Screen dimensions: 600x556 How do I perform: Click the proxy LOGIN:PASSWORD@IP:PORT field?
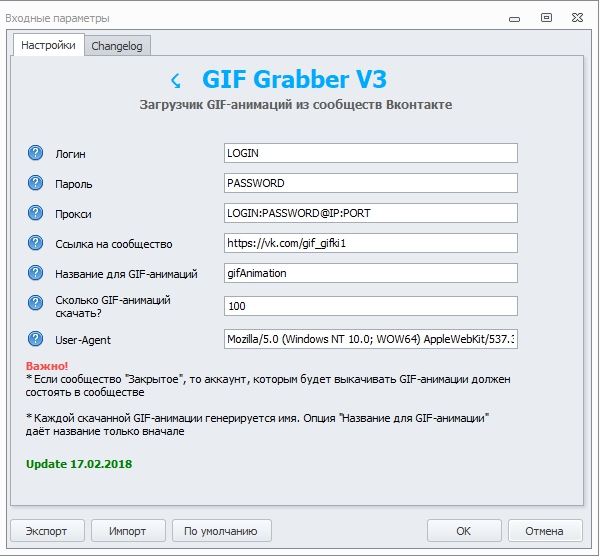(370, 213)
